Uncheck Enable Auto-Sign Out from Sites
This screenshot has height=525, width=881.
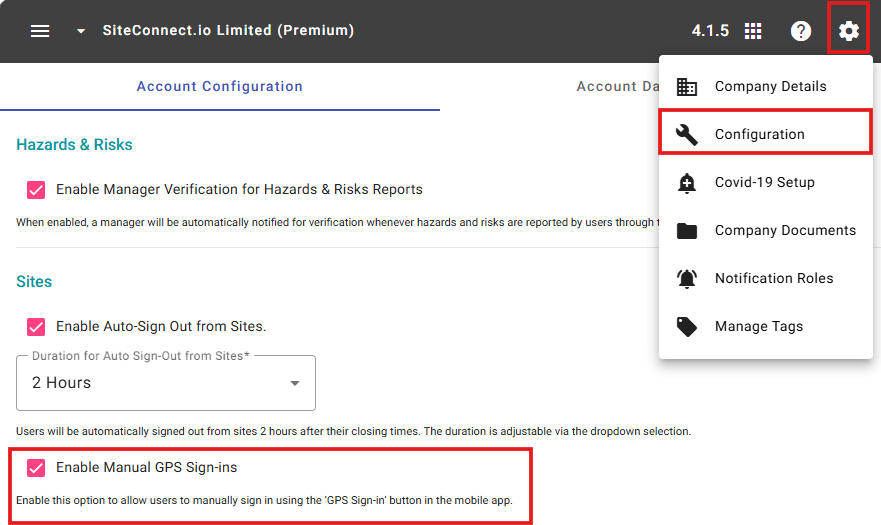[x=37, y=326]
